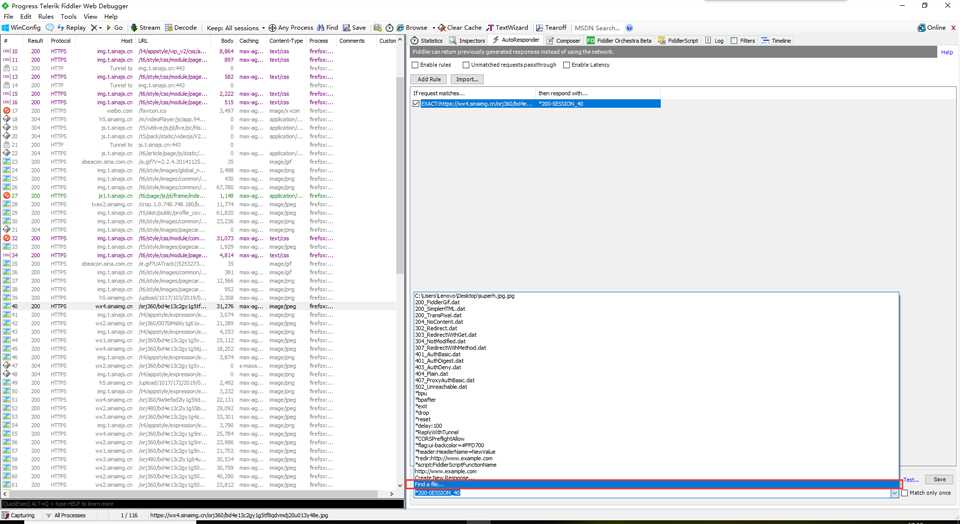Screen dimensions: 960x524
Task: Choose 200_FiddlerGif.dat from list
Action: point(656,302)
